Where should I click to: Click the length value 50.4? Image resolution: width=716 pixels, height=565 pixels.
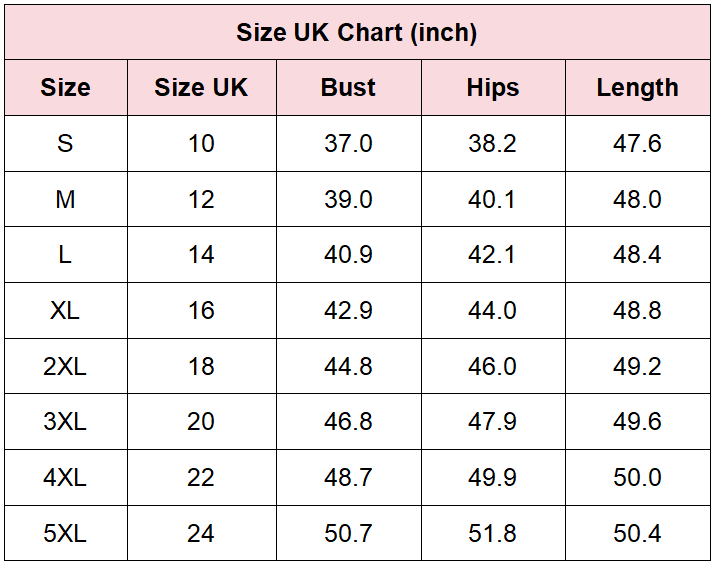point(637,533)
